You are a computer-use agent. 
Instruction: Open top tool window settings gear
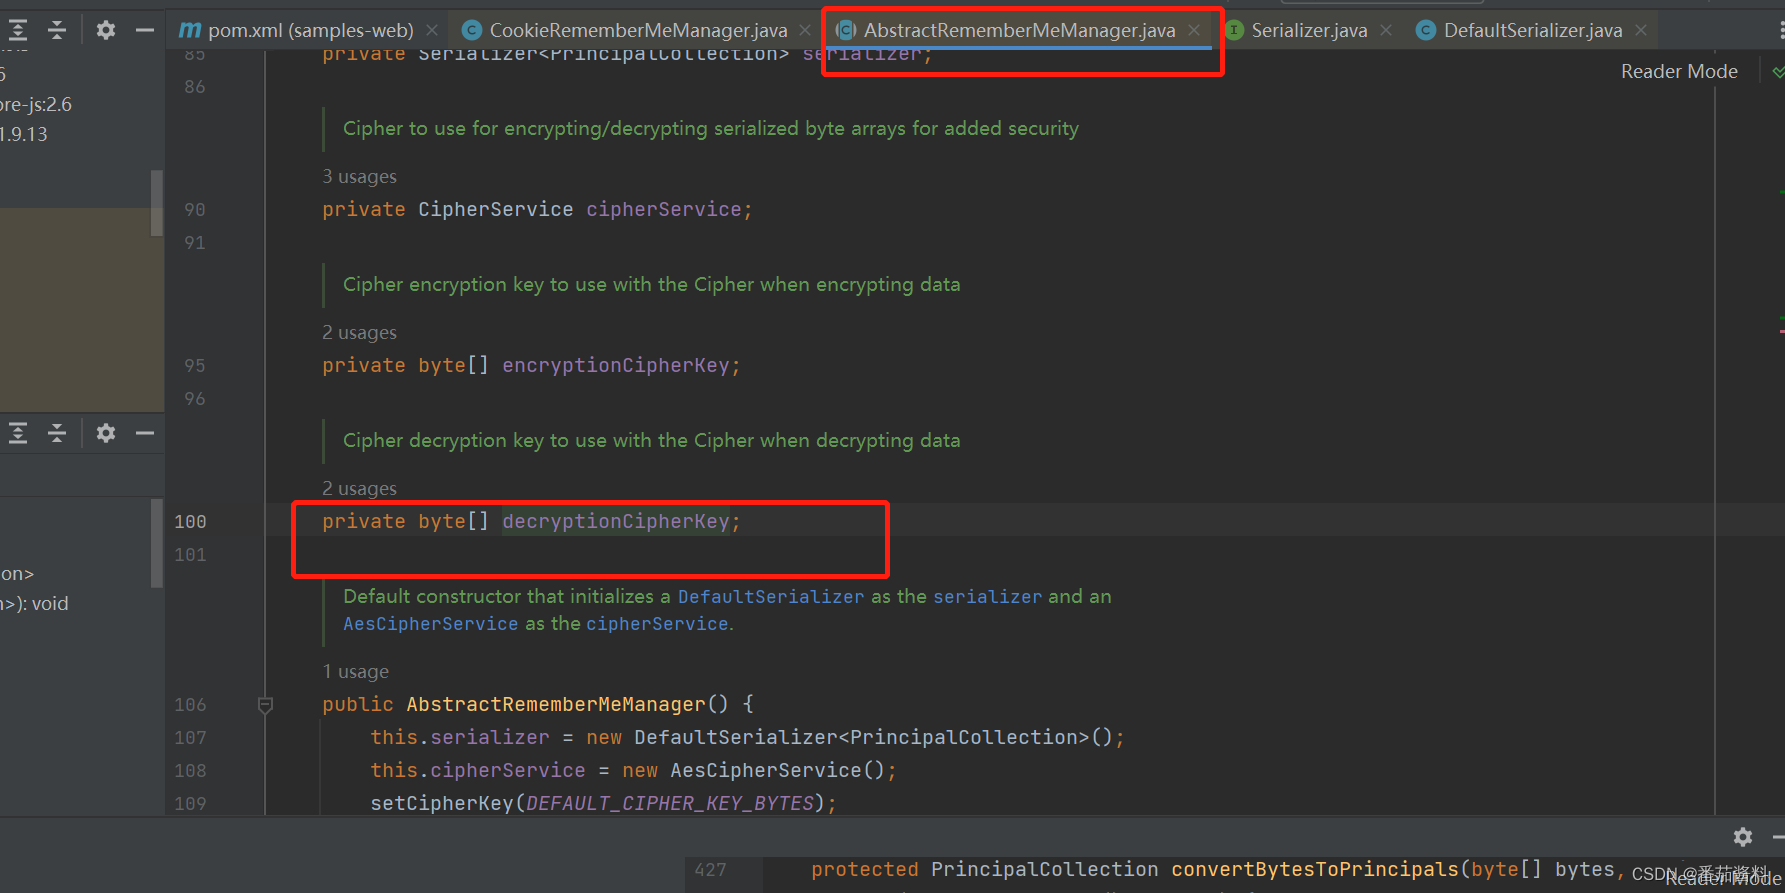[105, 30]
